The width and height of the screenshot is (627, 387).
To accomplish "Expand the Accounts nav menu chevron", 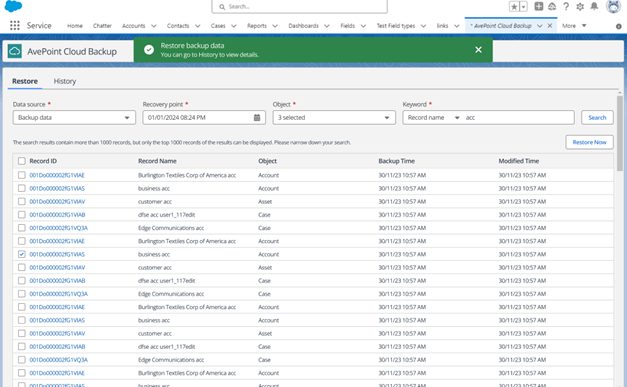I will 154,26.
